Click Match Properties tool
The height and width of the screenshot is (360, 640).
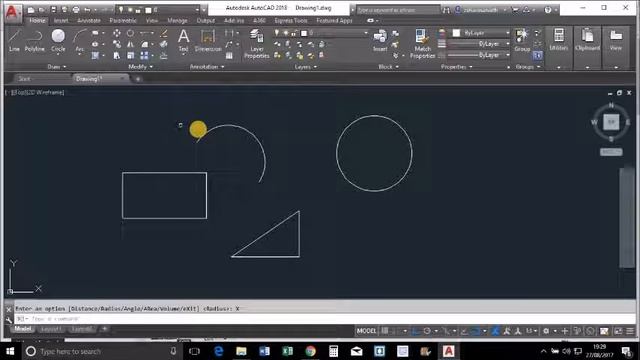[x=422, y=43]
